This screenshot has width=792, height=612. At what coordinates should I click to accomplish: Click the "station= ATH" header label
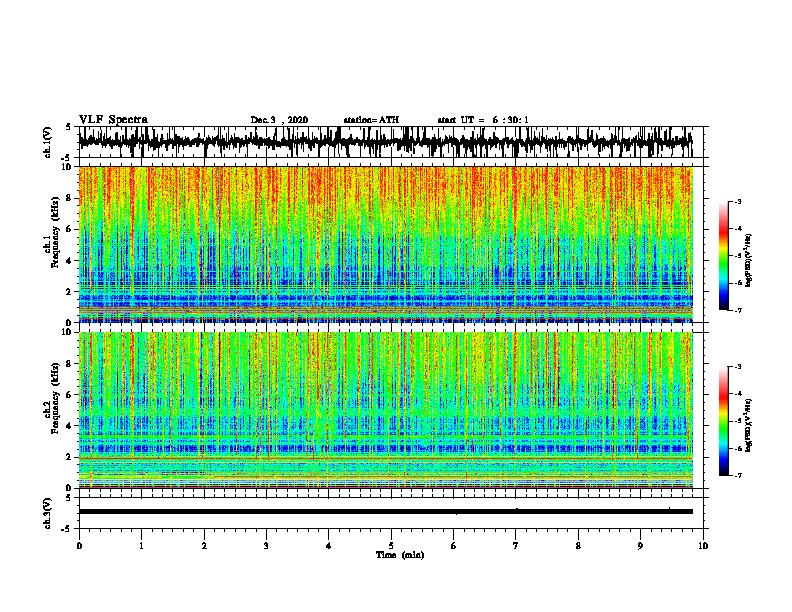(x=371, y=120)
